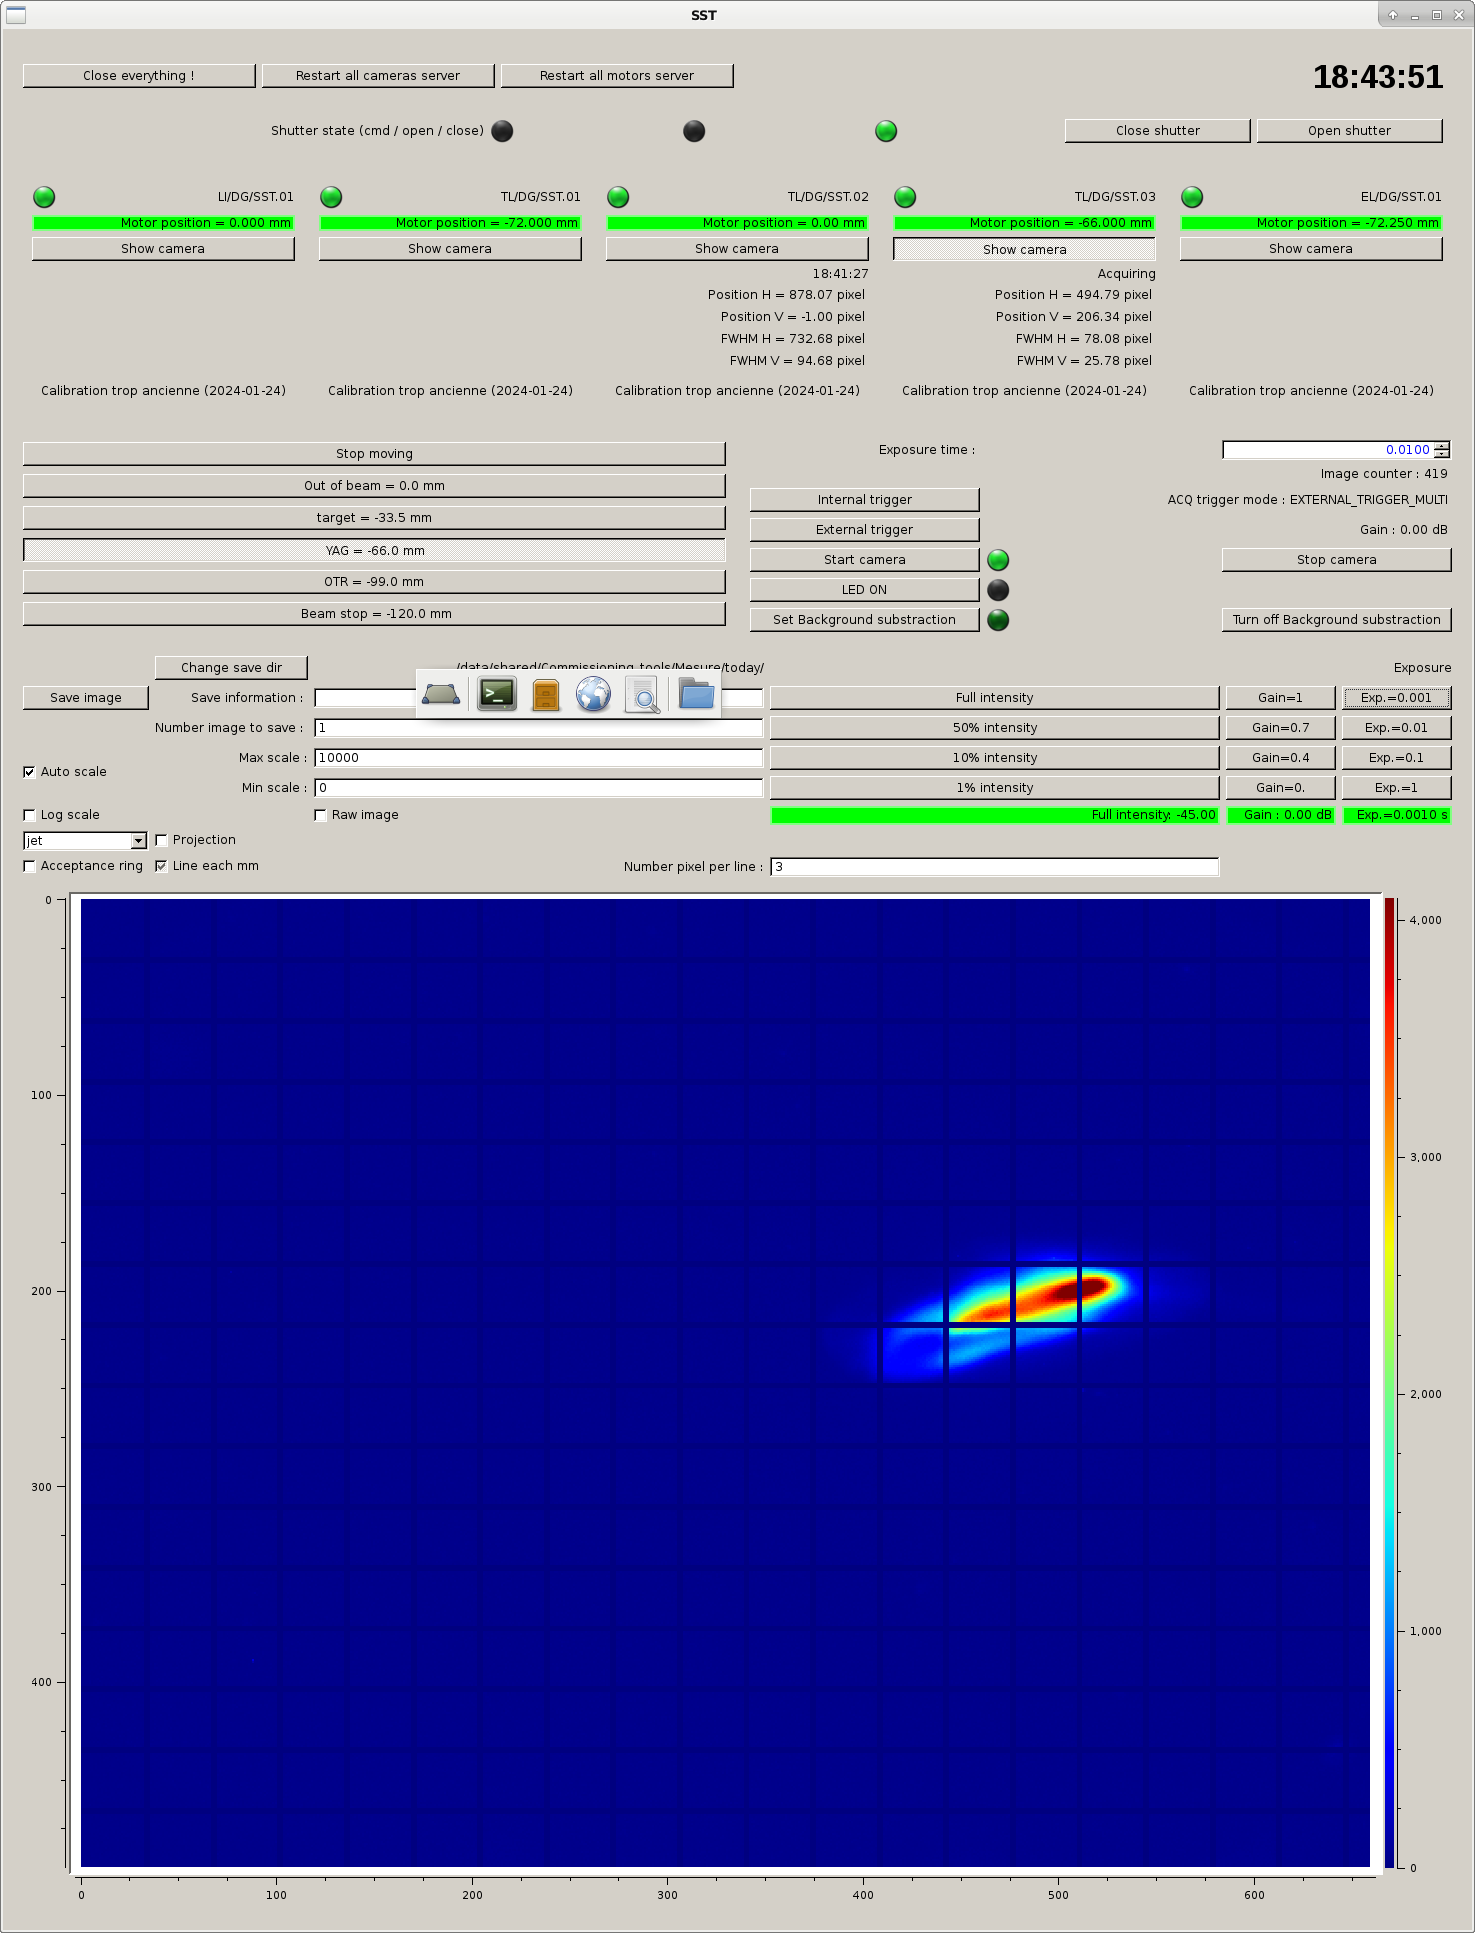Launch the file manager cabinet icon
The width and height of the screenshot is (1475, 1933).
545,694
